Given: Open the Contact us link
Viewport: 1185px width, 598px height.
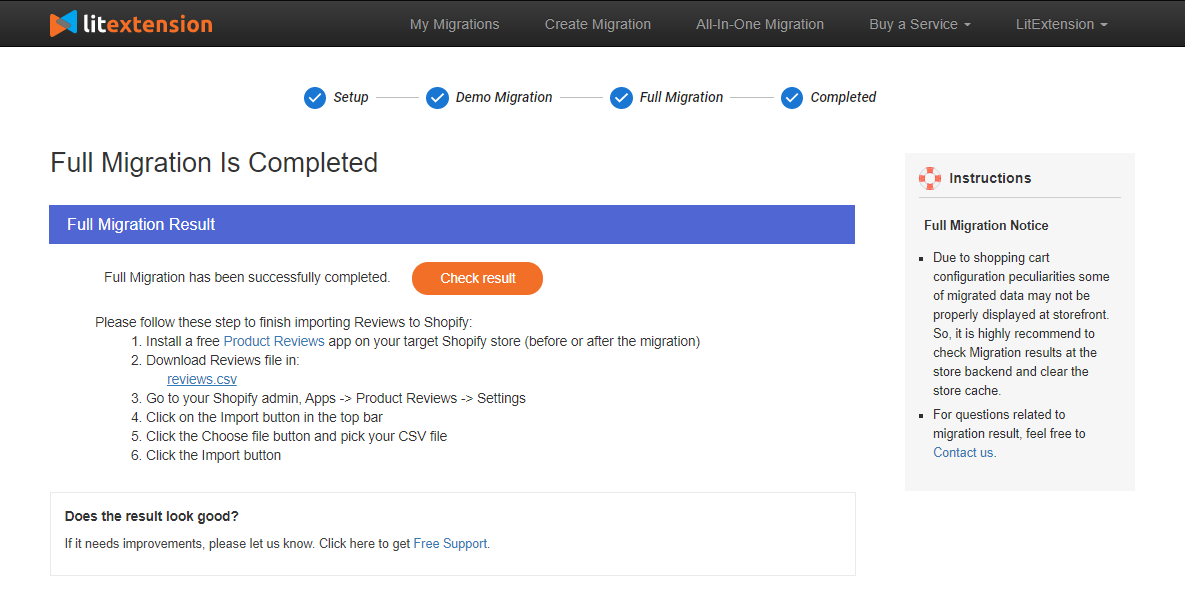Looking at the screenshot, I should (964, 452).
